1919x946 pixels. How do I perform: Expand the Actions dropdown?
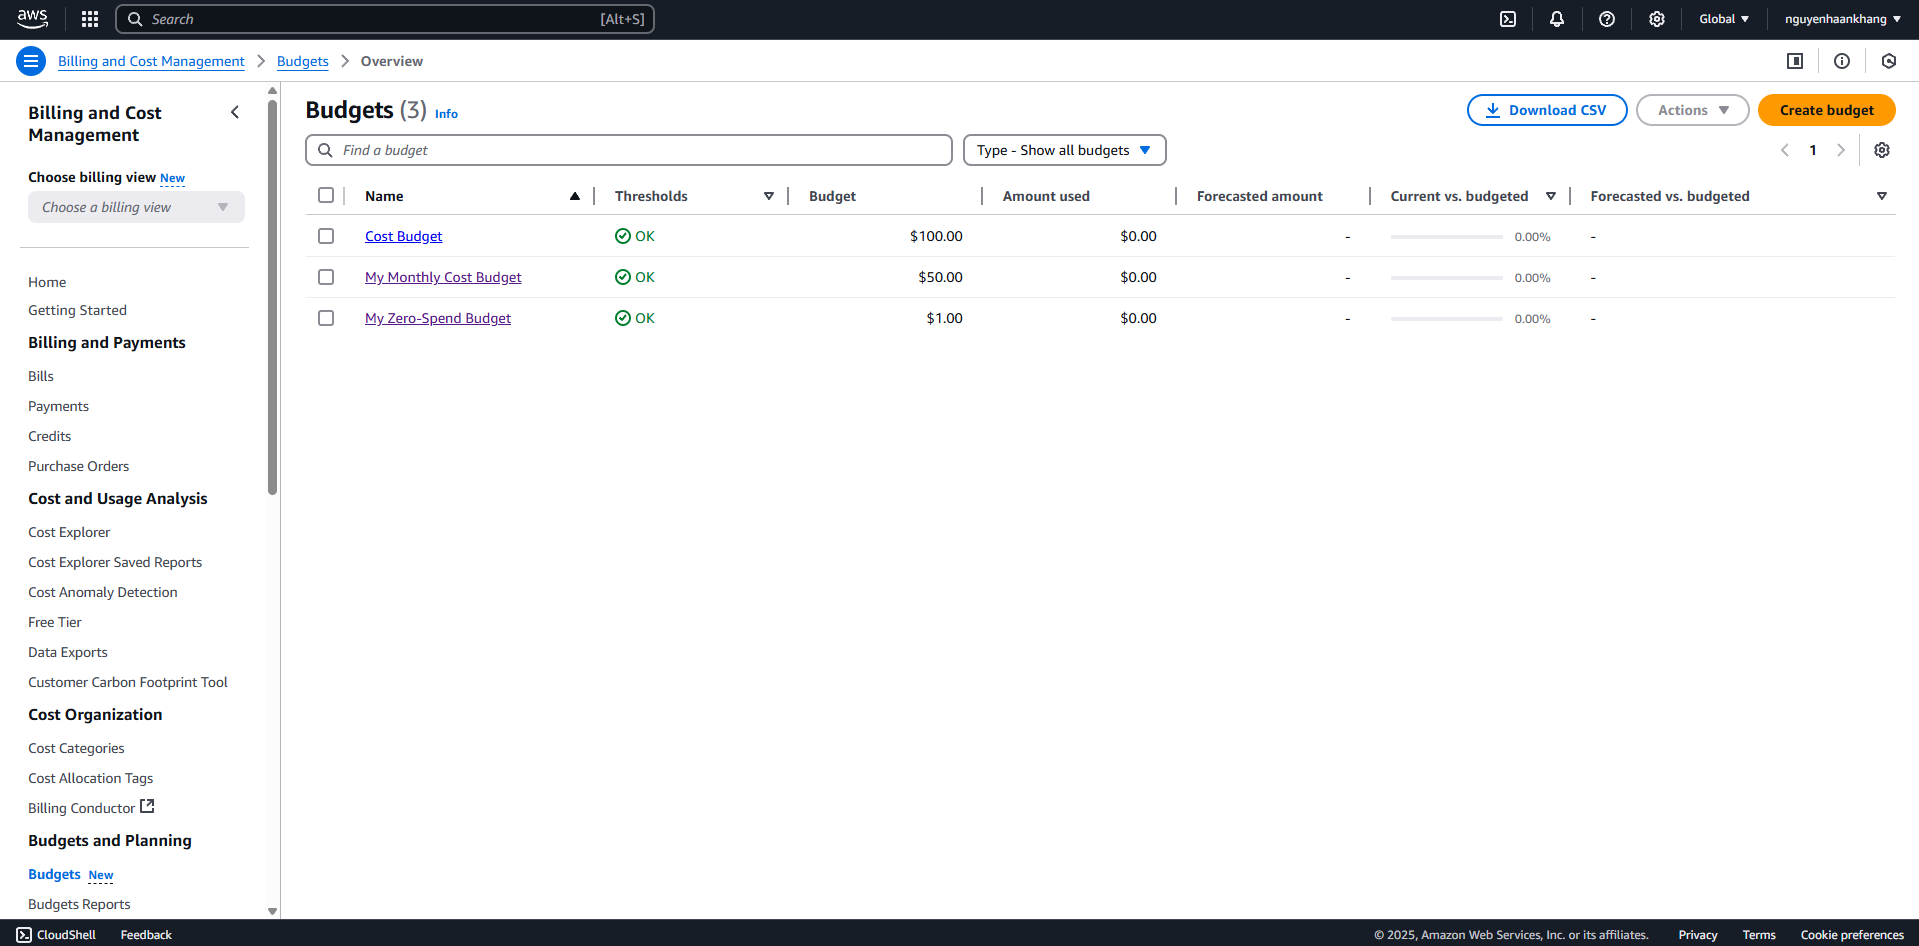pyautogui.click(x=1692, y=110)
